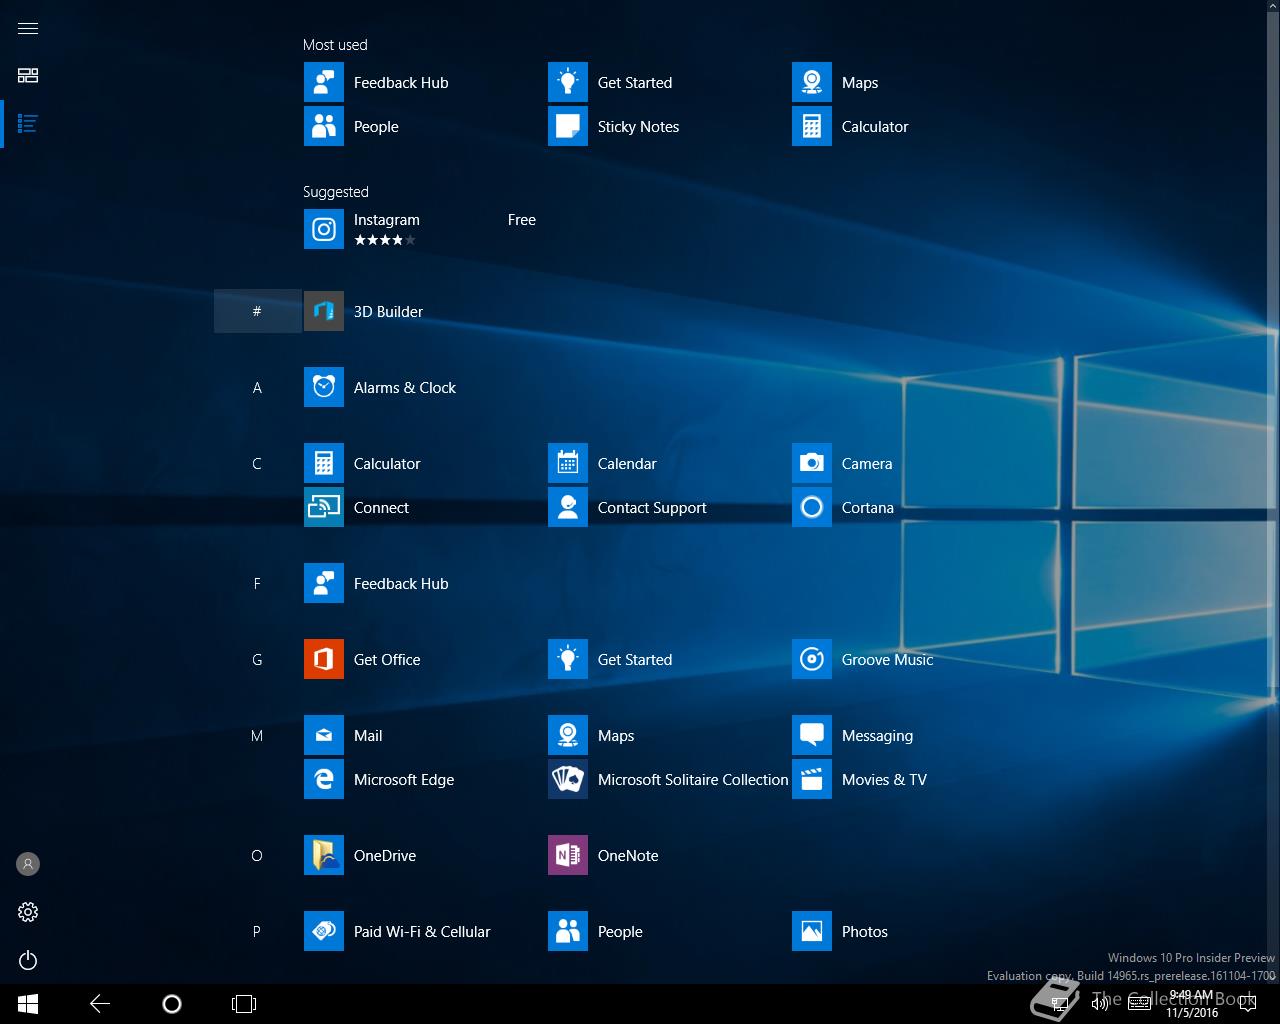Launch People under Most used

(x=424, y=126)
